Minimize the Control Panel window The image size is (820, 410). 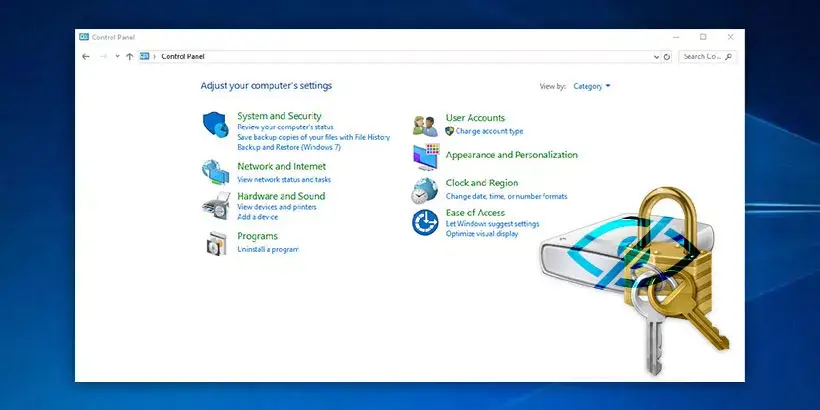pyautogui.click(x=676, y=37)
